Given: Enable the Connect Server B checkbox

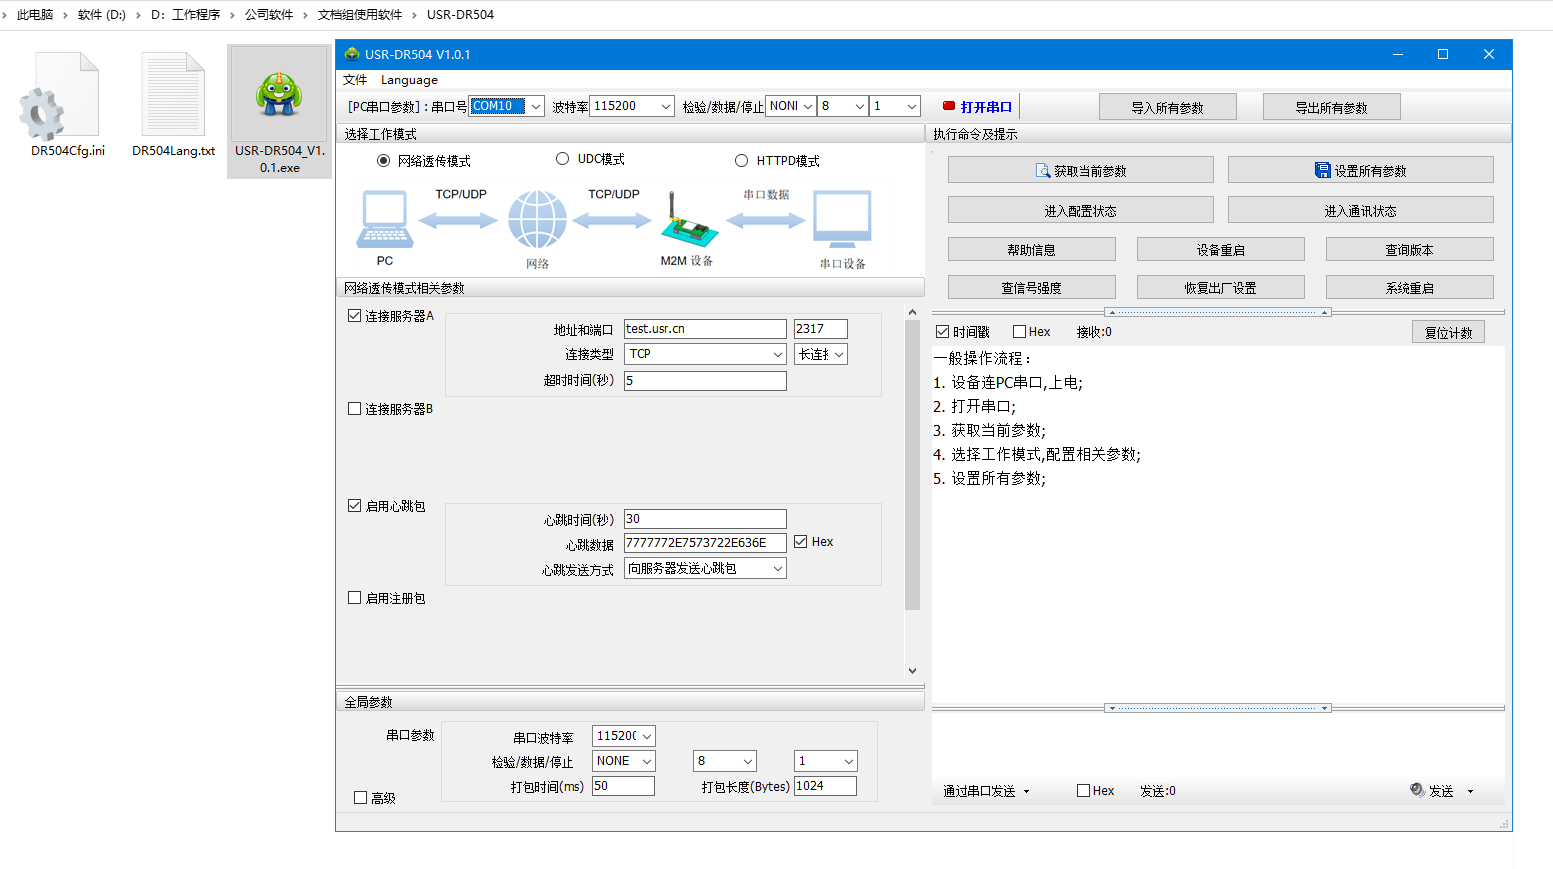Looking at the screenshot, I should pyautogui.click(x=354, y=409).
